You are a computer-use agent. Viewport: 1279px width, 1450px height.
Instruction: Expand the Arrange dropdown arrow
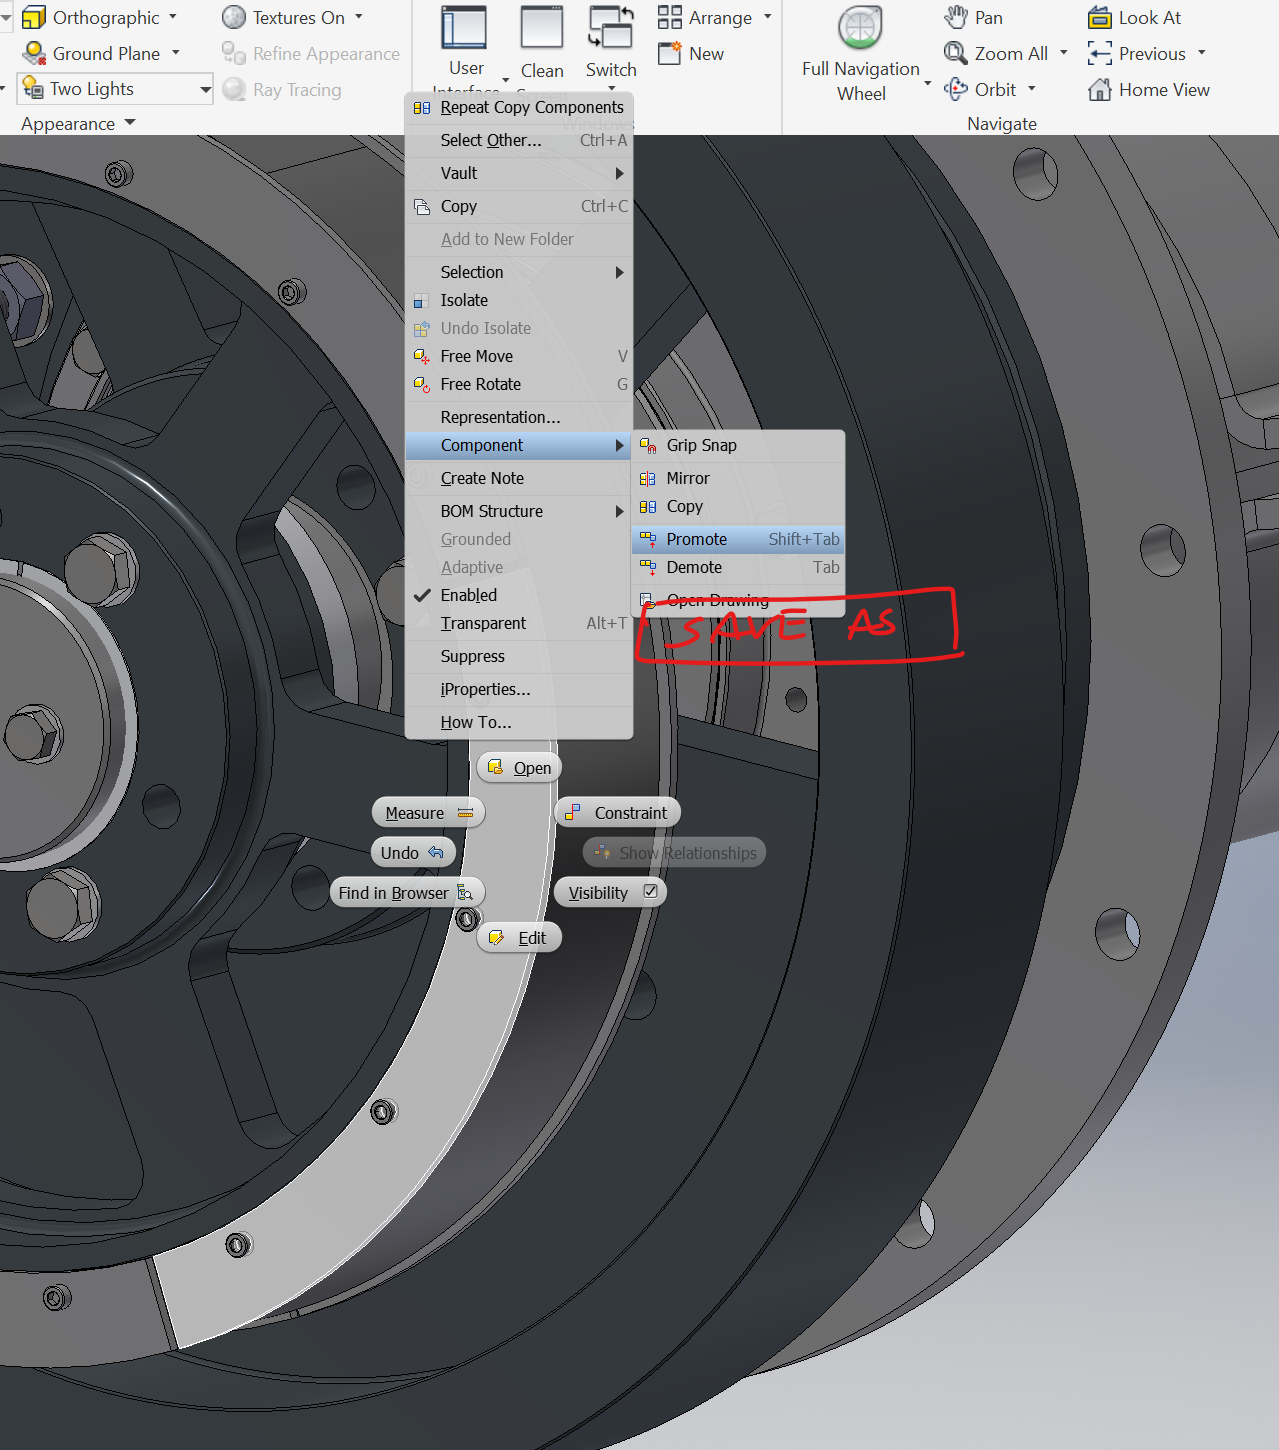pyautogui.click(x=768, y=17)
